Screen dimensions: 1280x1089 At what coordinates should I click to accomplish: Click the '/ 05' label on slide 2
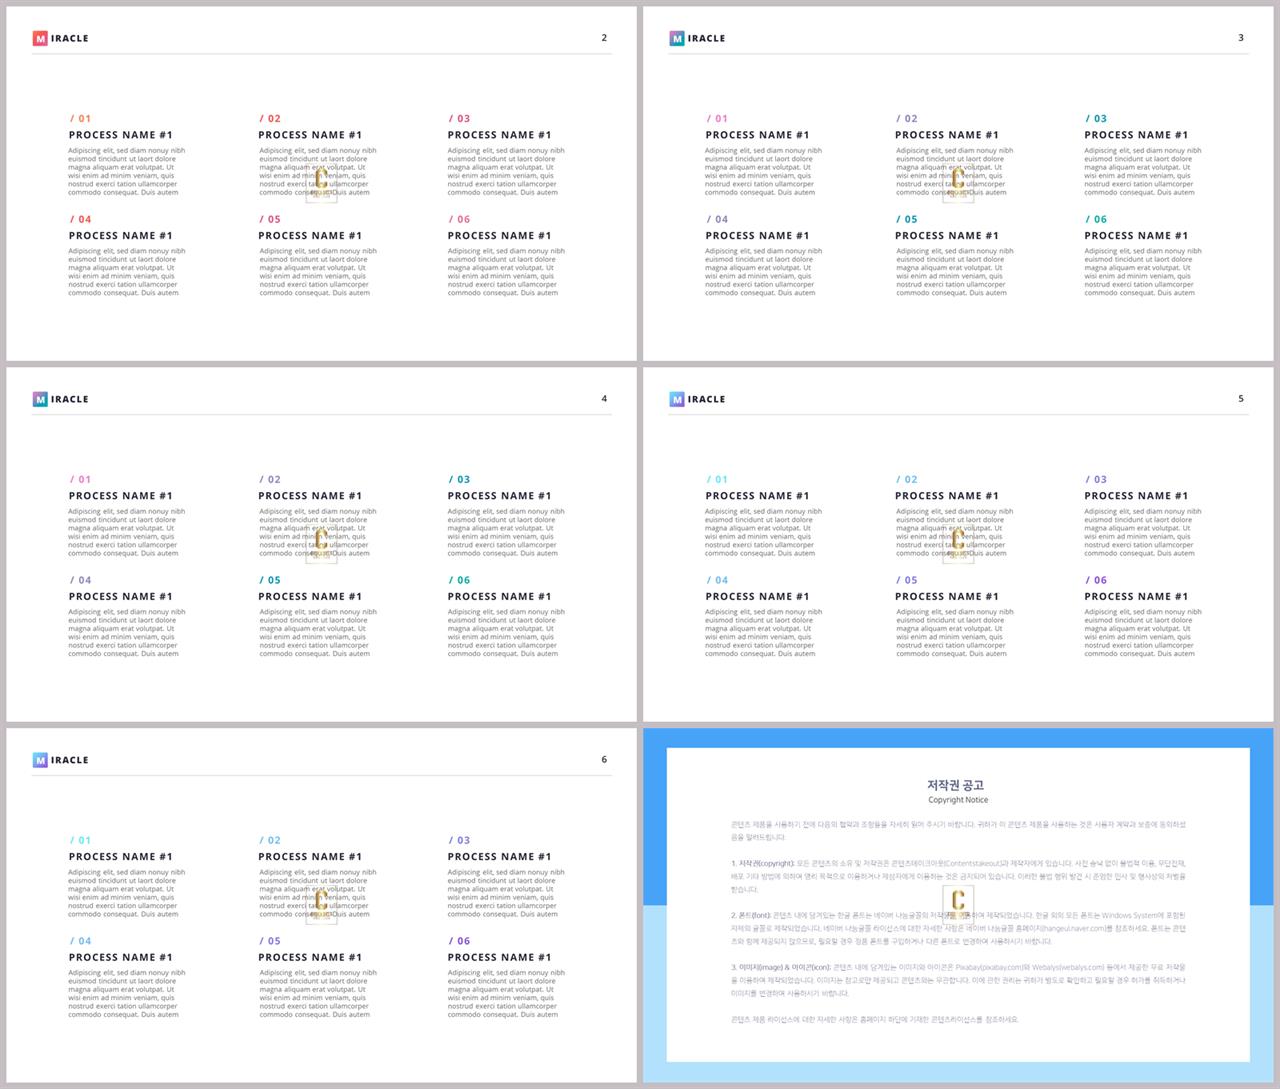point(270,219)
